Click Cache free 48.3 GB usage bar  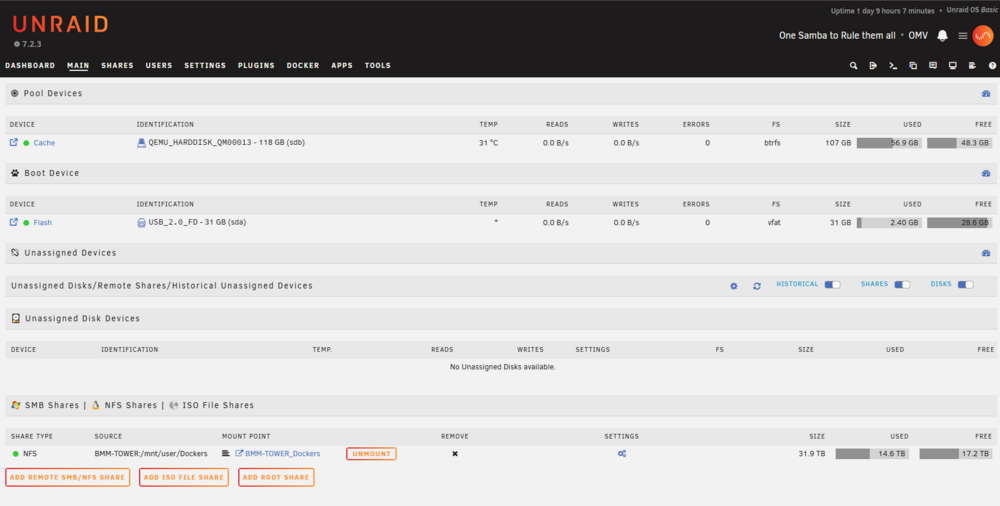pos(959,143)
